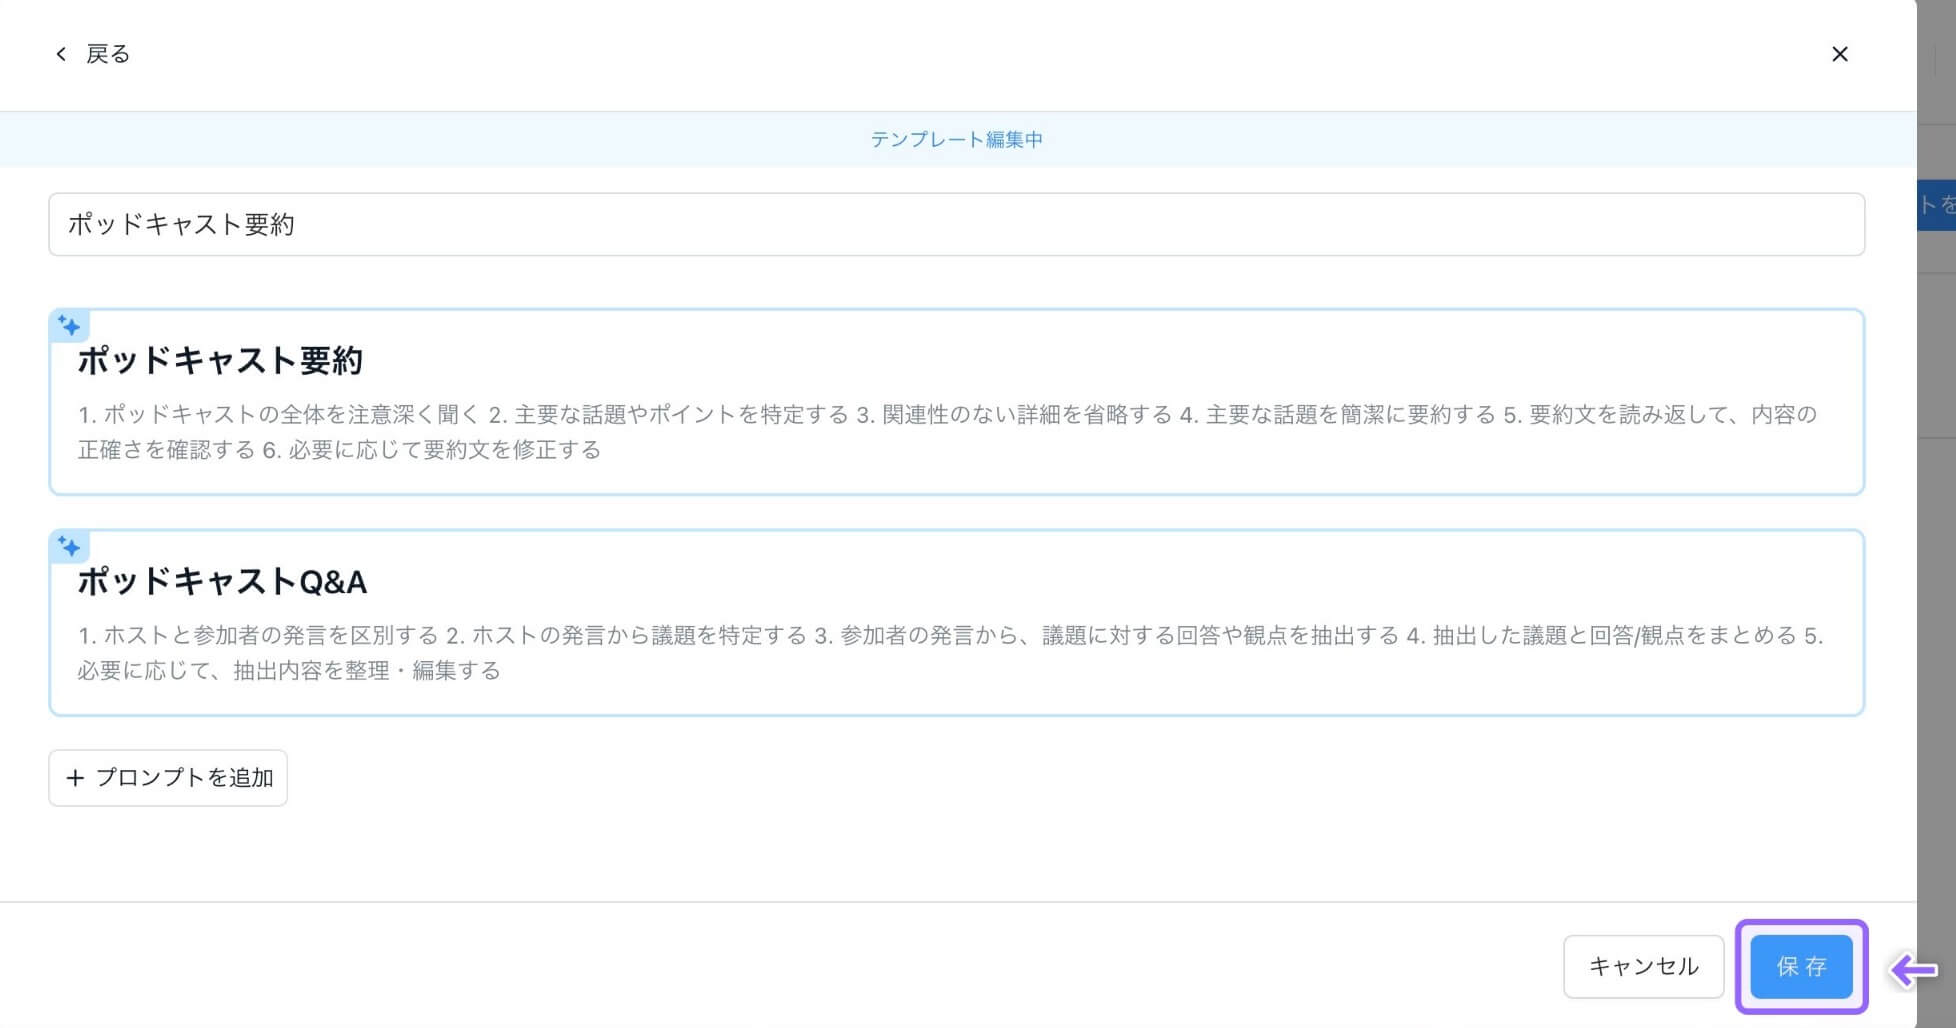Click the ポッドキャストQ&A prompt description text

point(950,653)
